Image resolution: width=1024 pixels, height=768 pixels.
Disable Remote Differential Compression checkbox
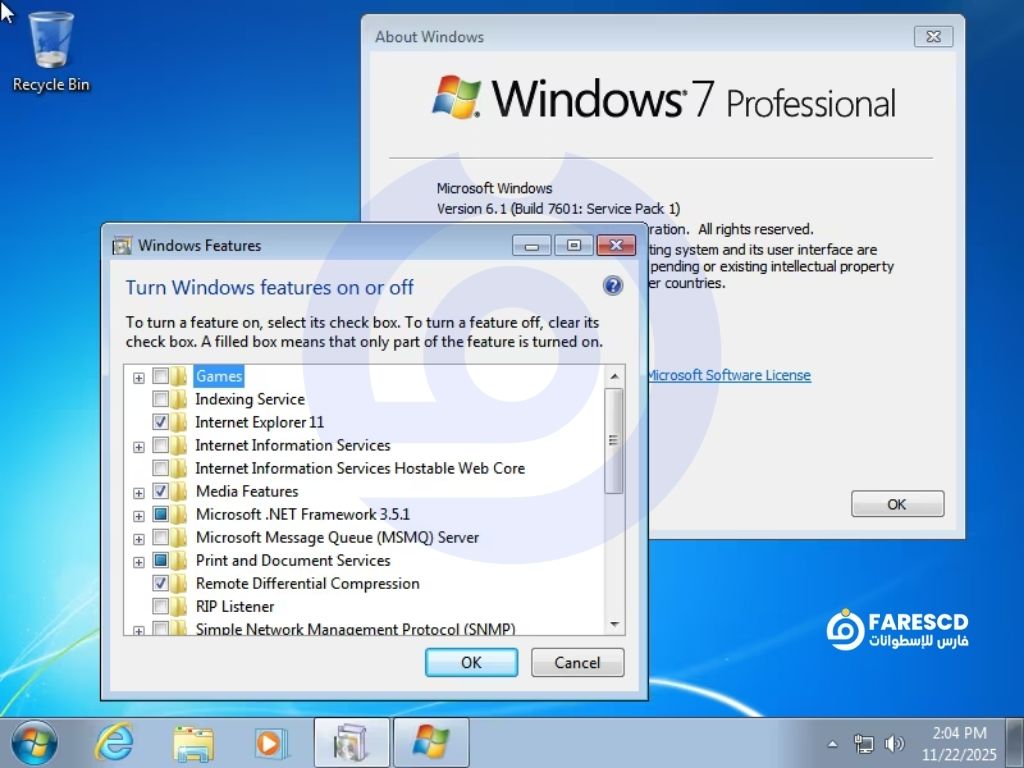coord(160,583)
